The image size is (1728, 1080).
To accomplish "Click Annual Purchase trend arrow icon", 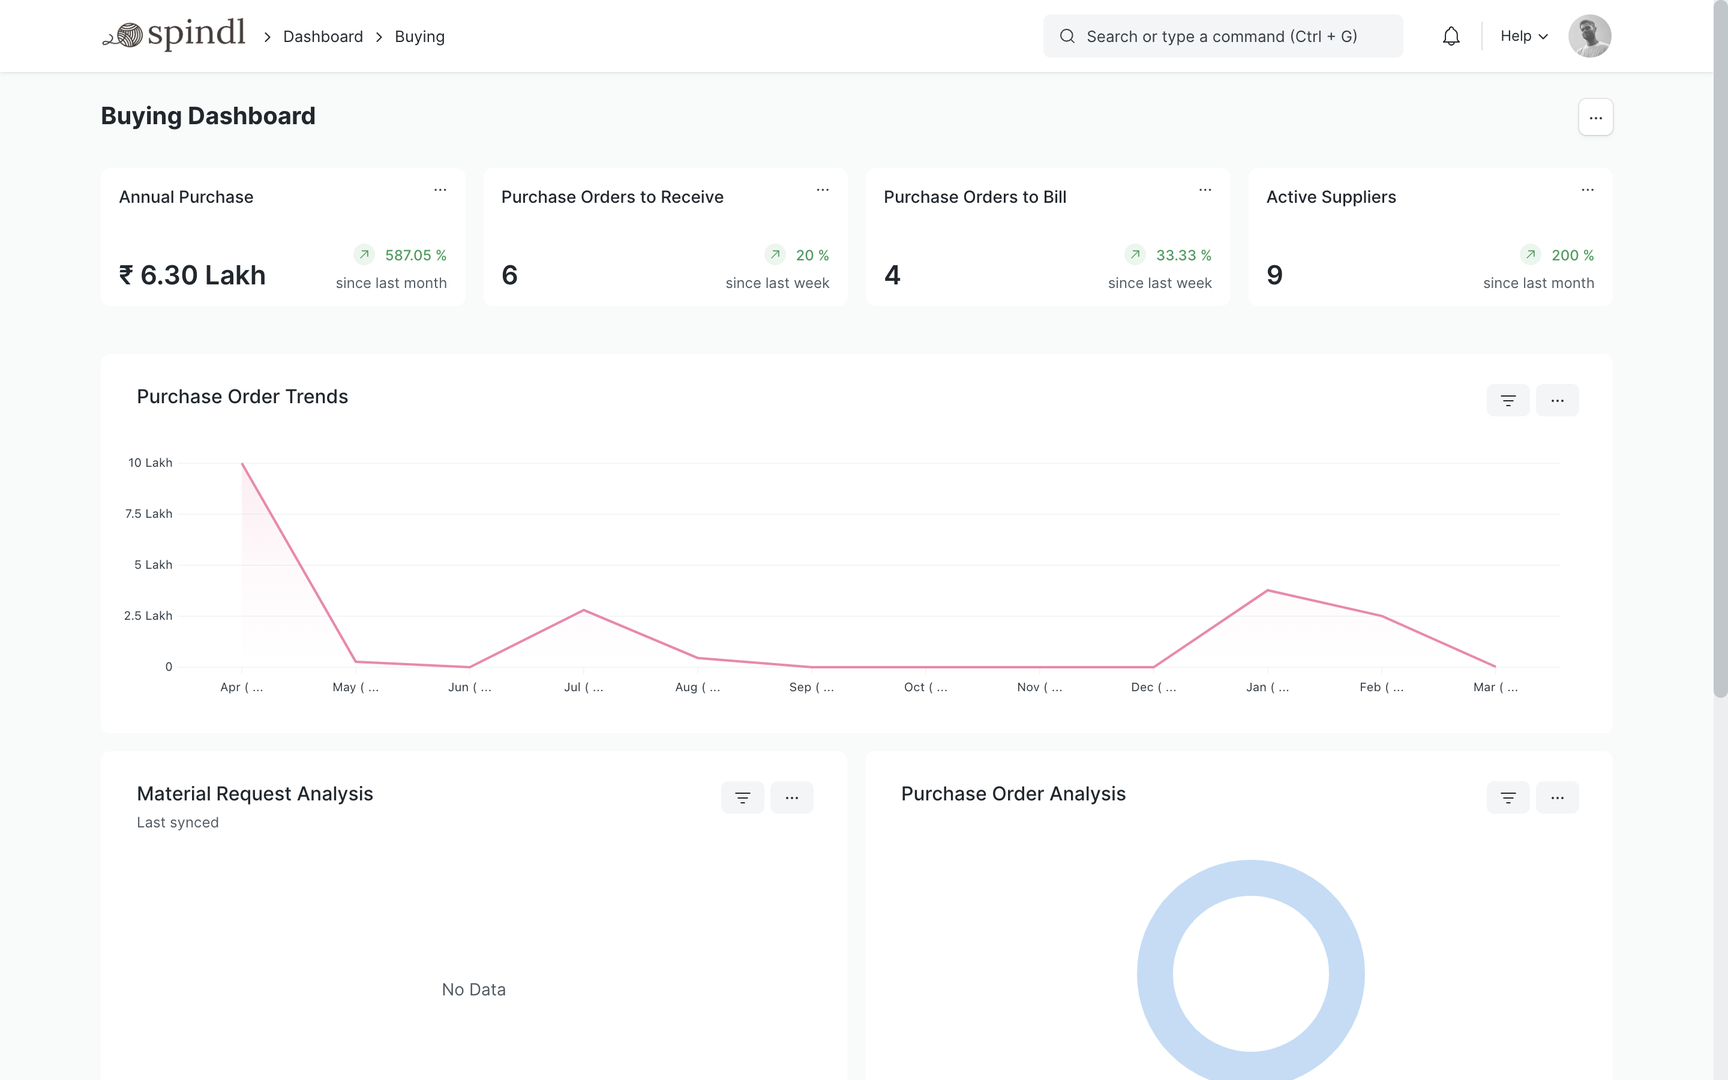I will click(364, 254).
